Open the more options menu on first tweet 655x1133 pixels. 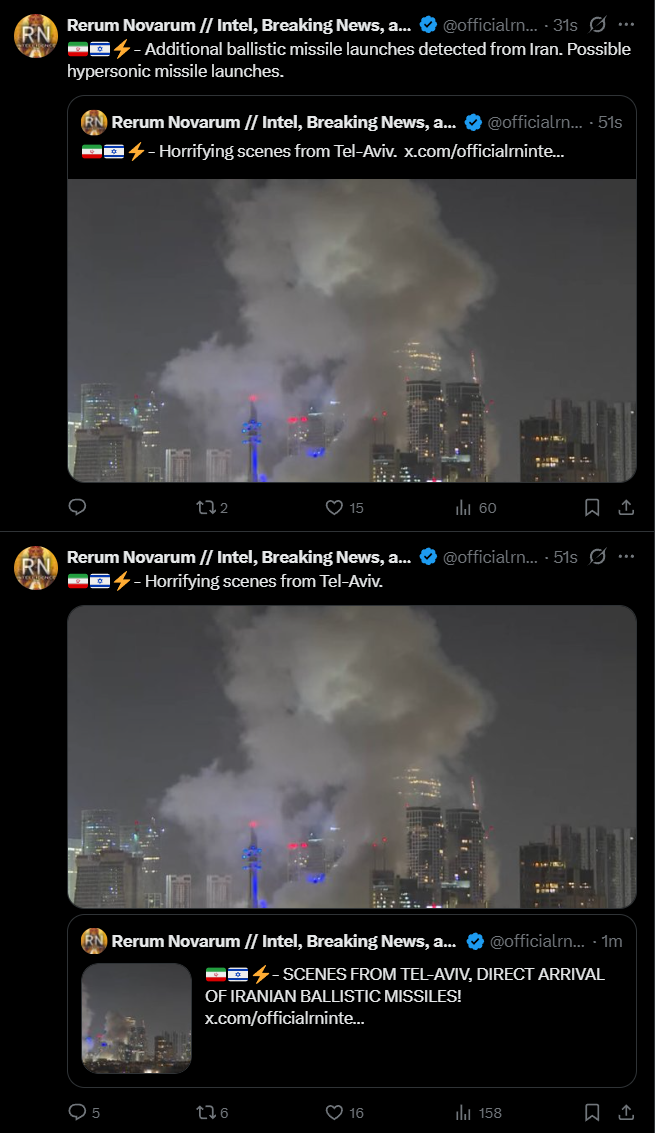point(627,25)
